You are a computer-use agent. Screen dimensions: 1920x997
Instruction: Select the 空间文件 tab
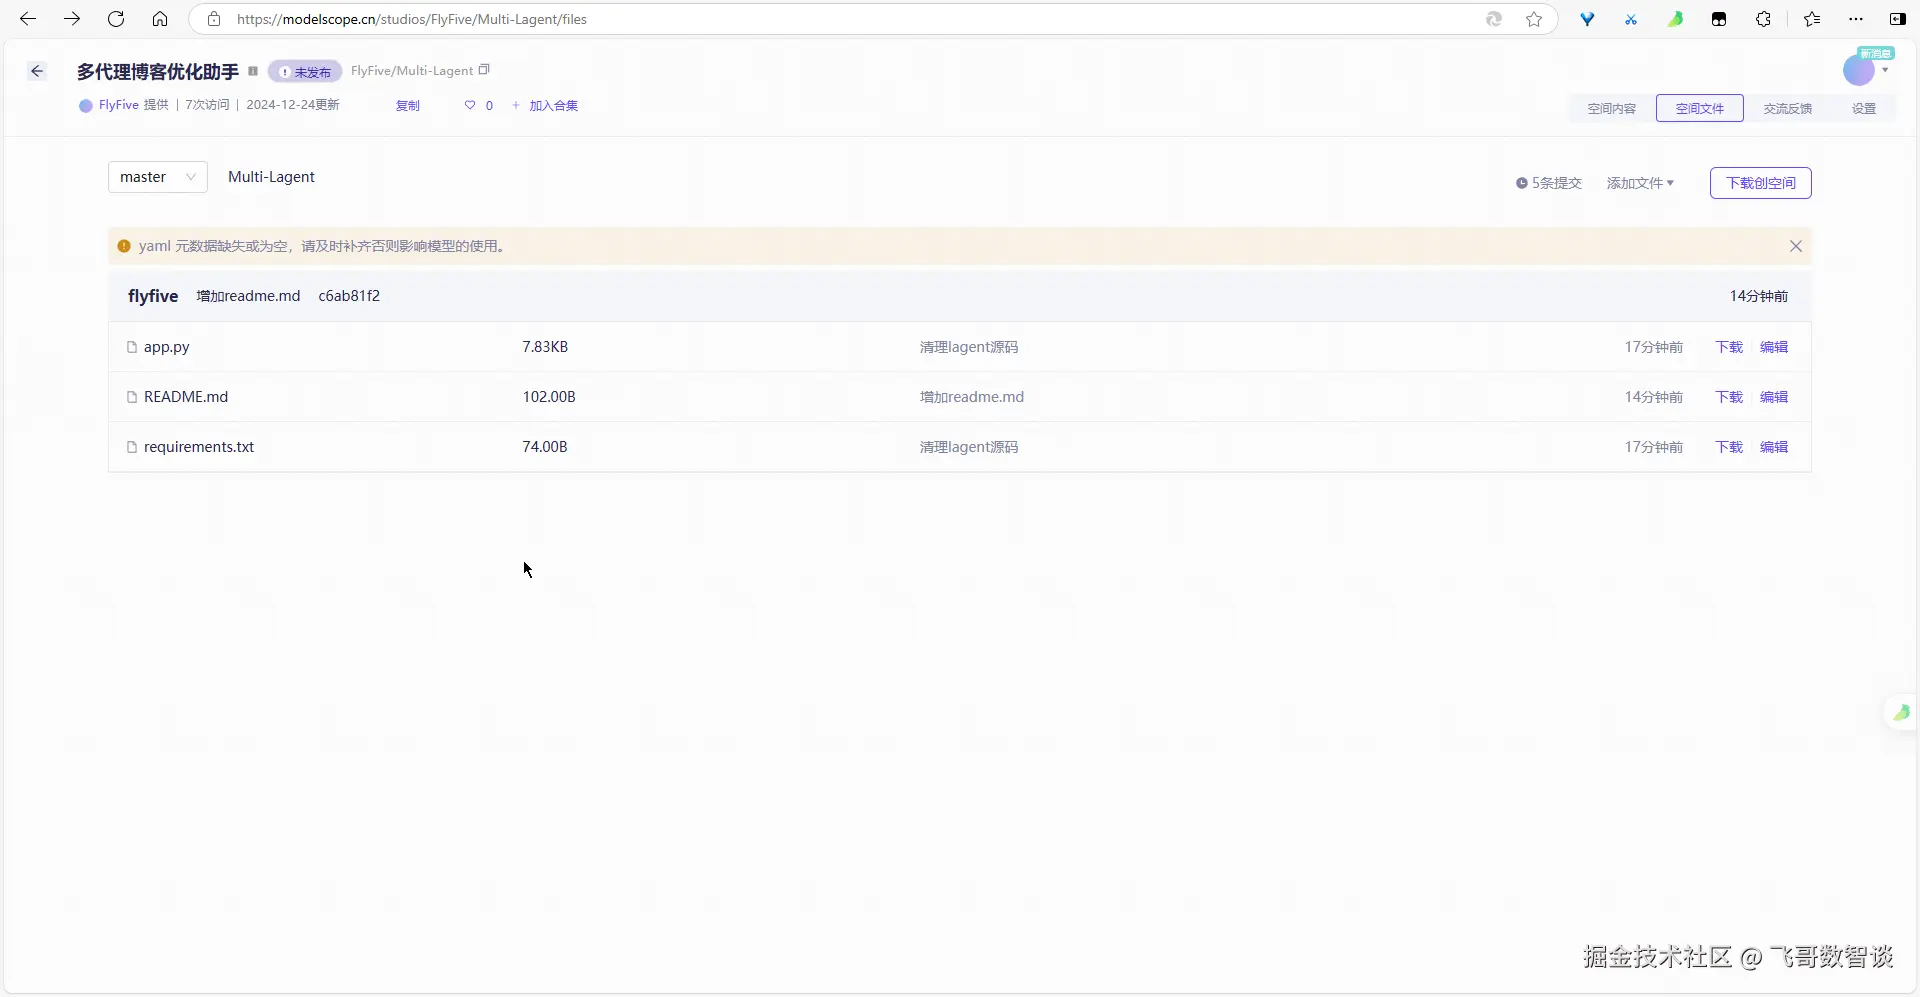1700,108
